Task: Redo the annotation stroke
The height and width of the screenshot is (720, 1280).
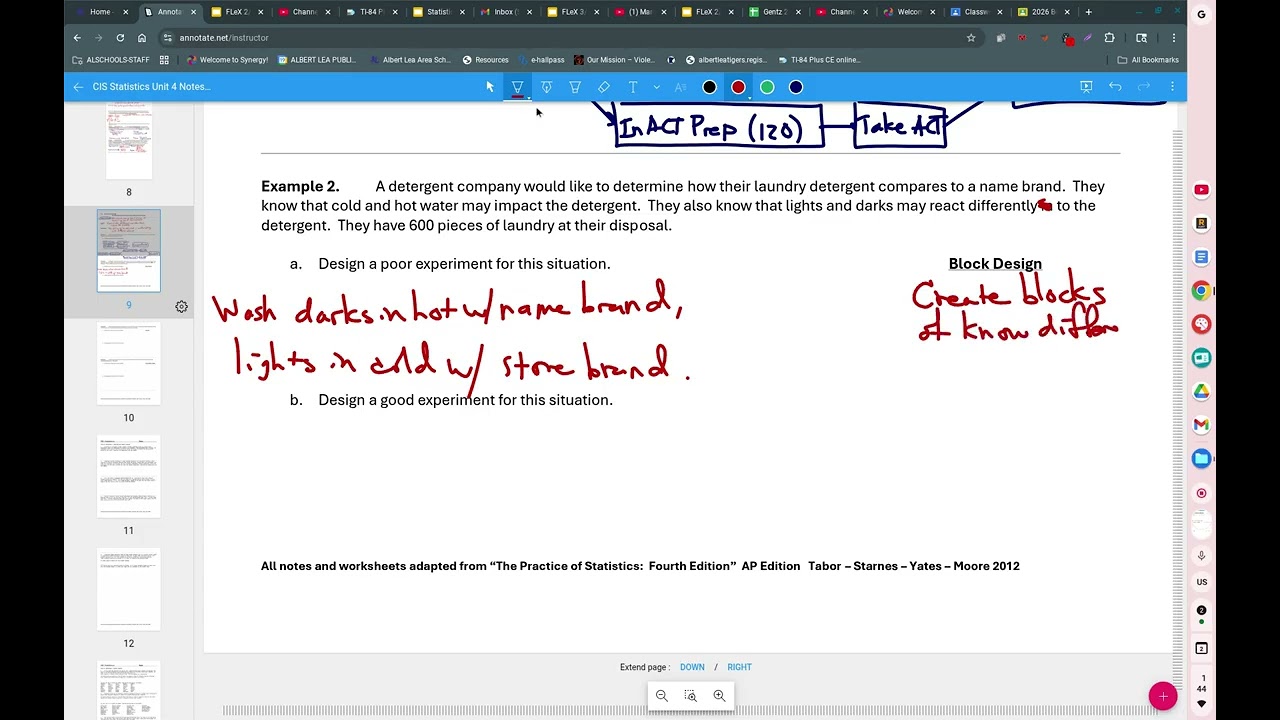Action: coord(1144,87)
